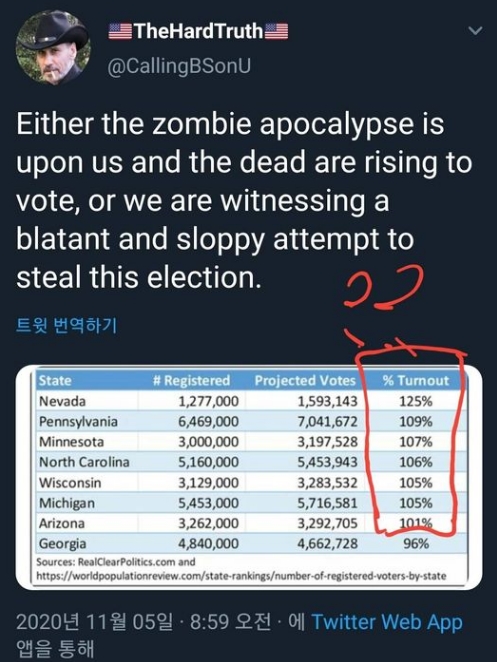497x662 pixels.
Task: Expand the tweet options chevron
Action: [476, 30]
